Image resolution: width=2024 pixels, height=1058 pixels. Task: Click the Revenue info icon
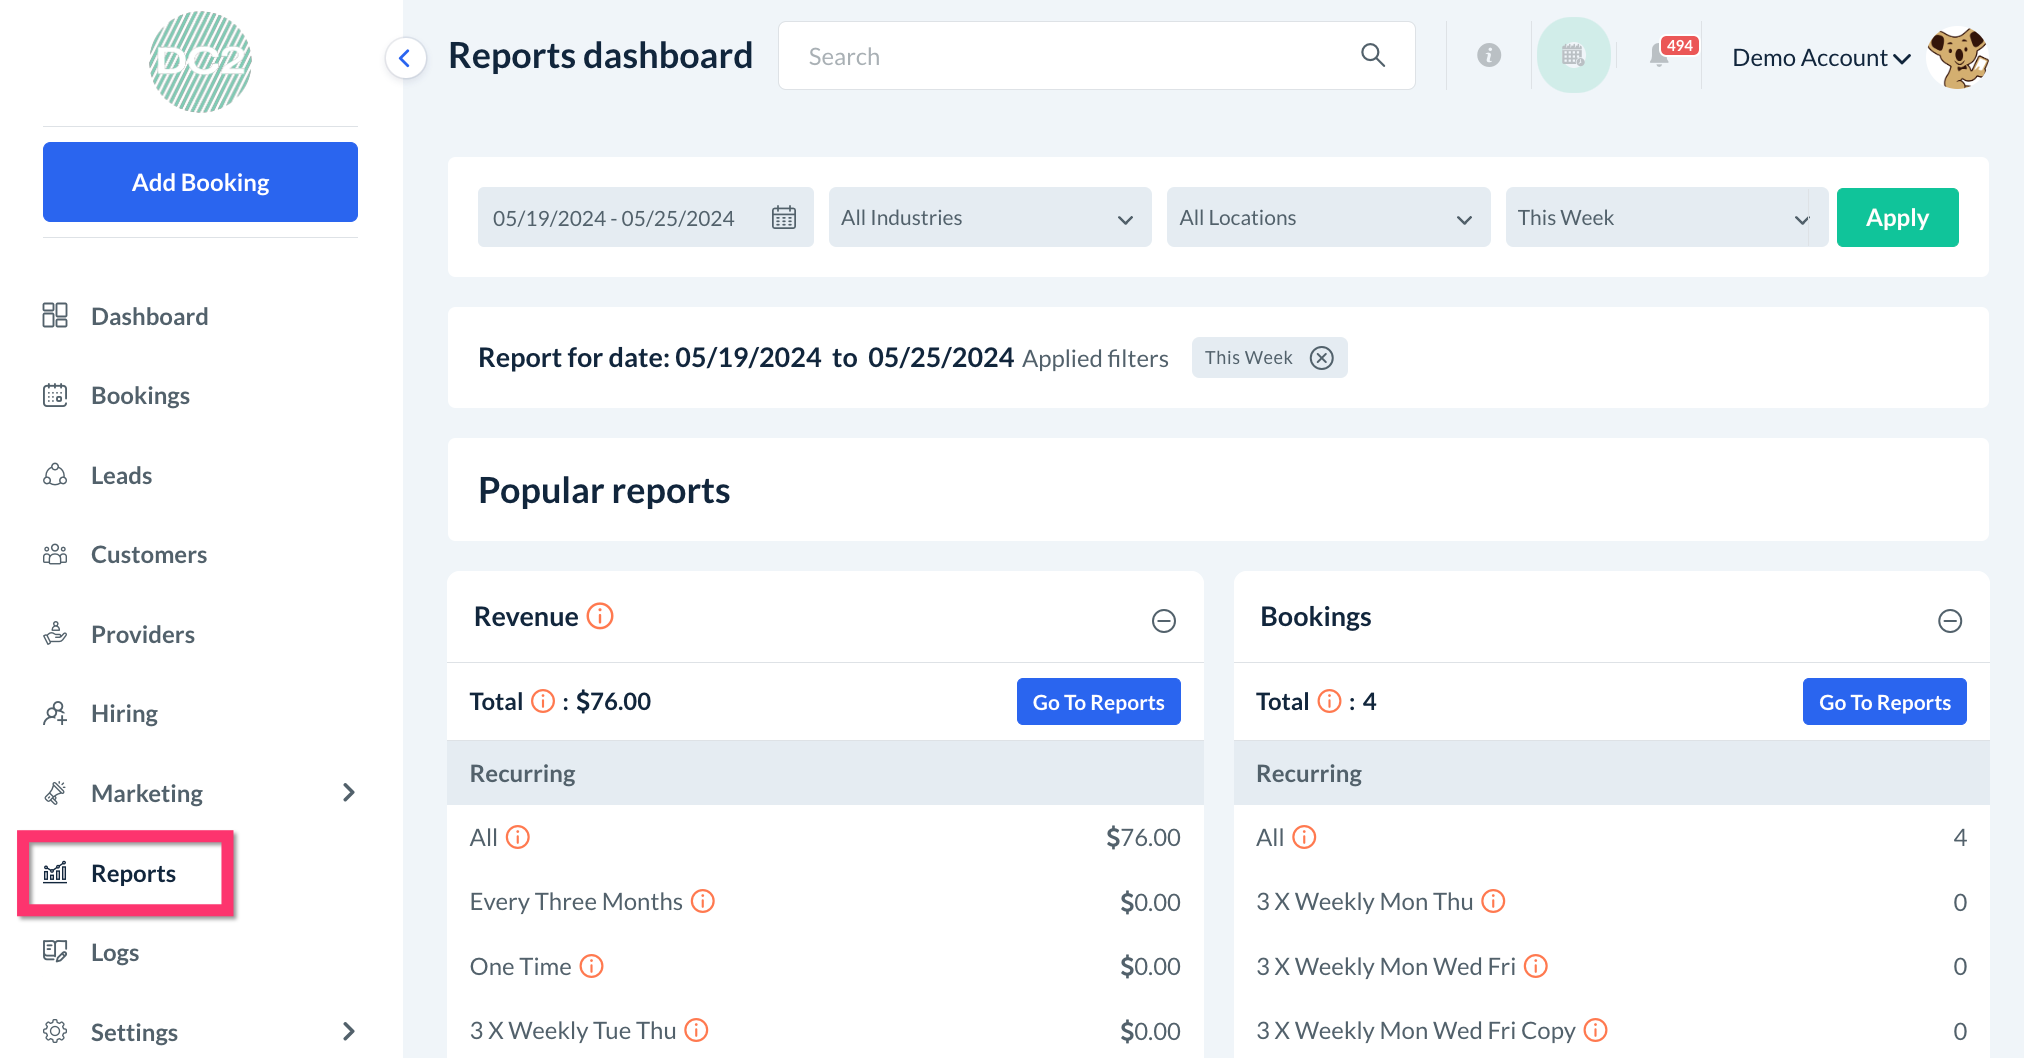[x=600, y=616]
